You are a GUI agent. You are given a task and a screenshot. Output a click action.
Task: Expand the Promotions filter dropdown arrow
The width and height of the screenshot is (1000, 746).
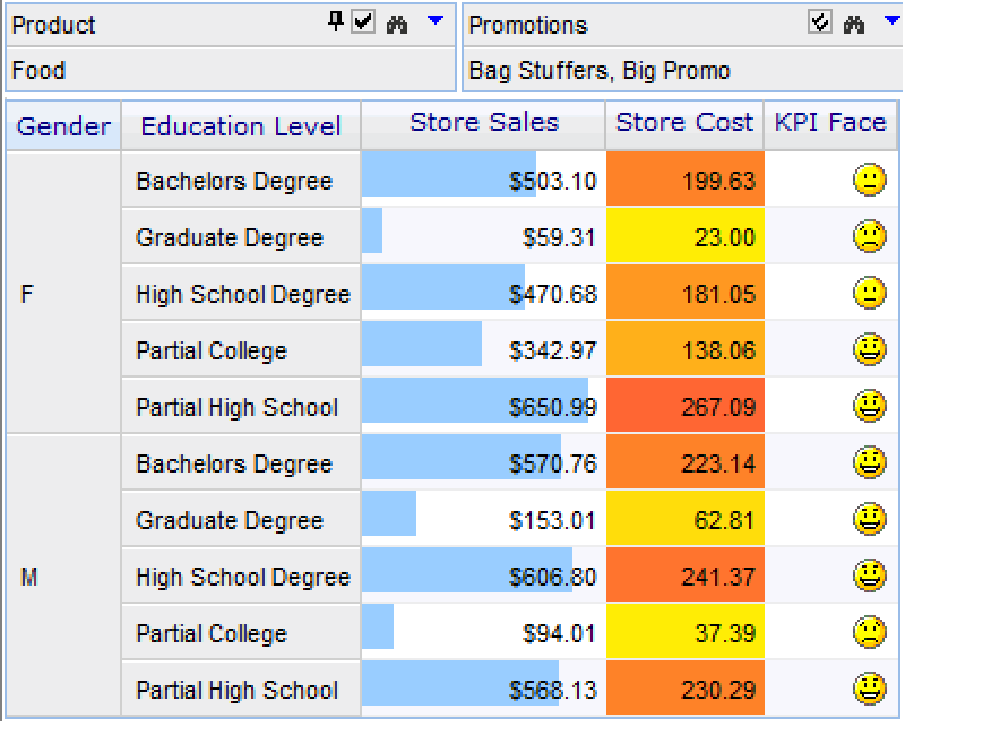pos(892,20)
